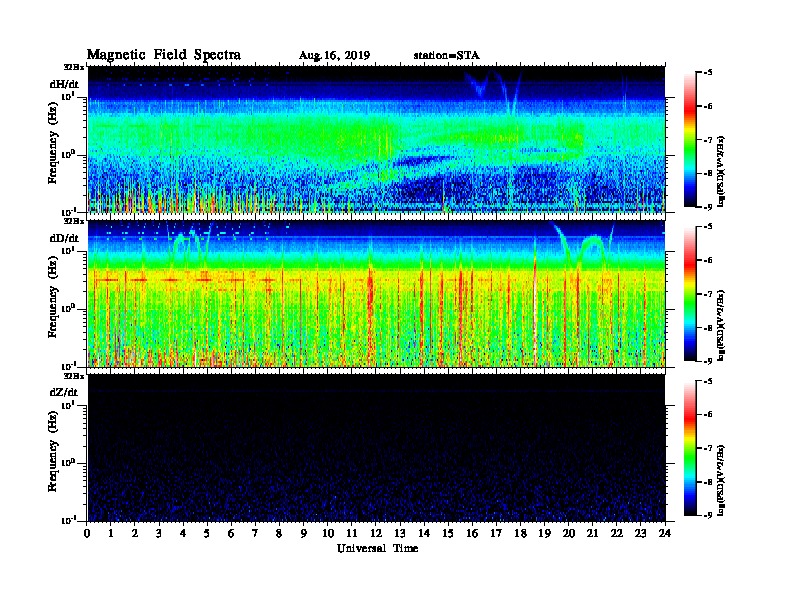
Task: Click hour tick label "18" on time axis
Action: click(520, 533)
